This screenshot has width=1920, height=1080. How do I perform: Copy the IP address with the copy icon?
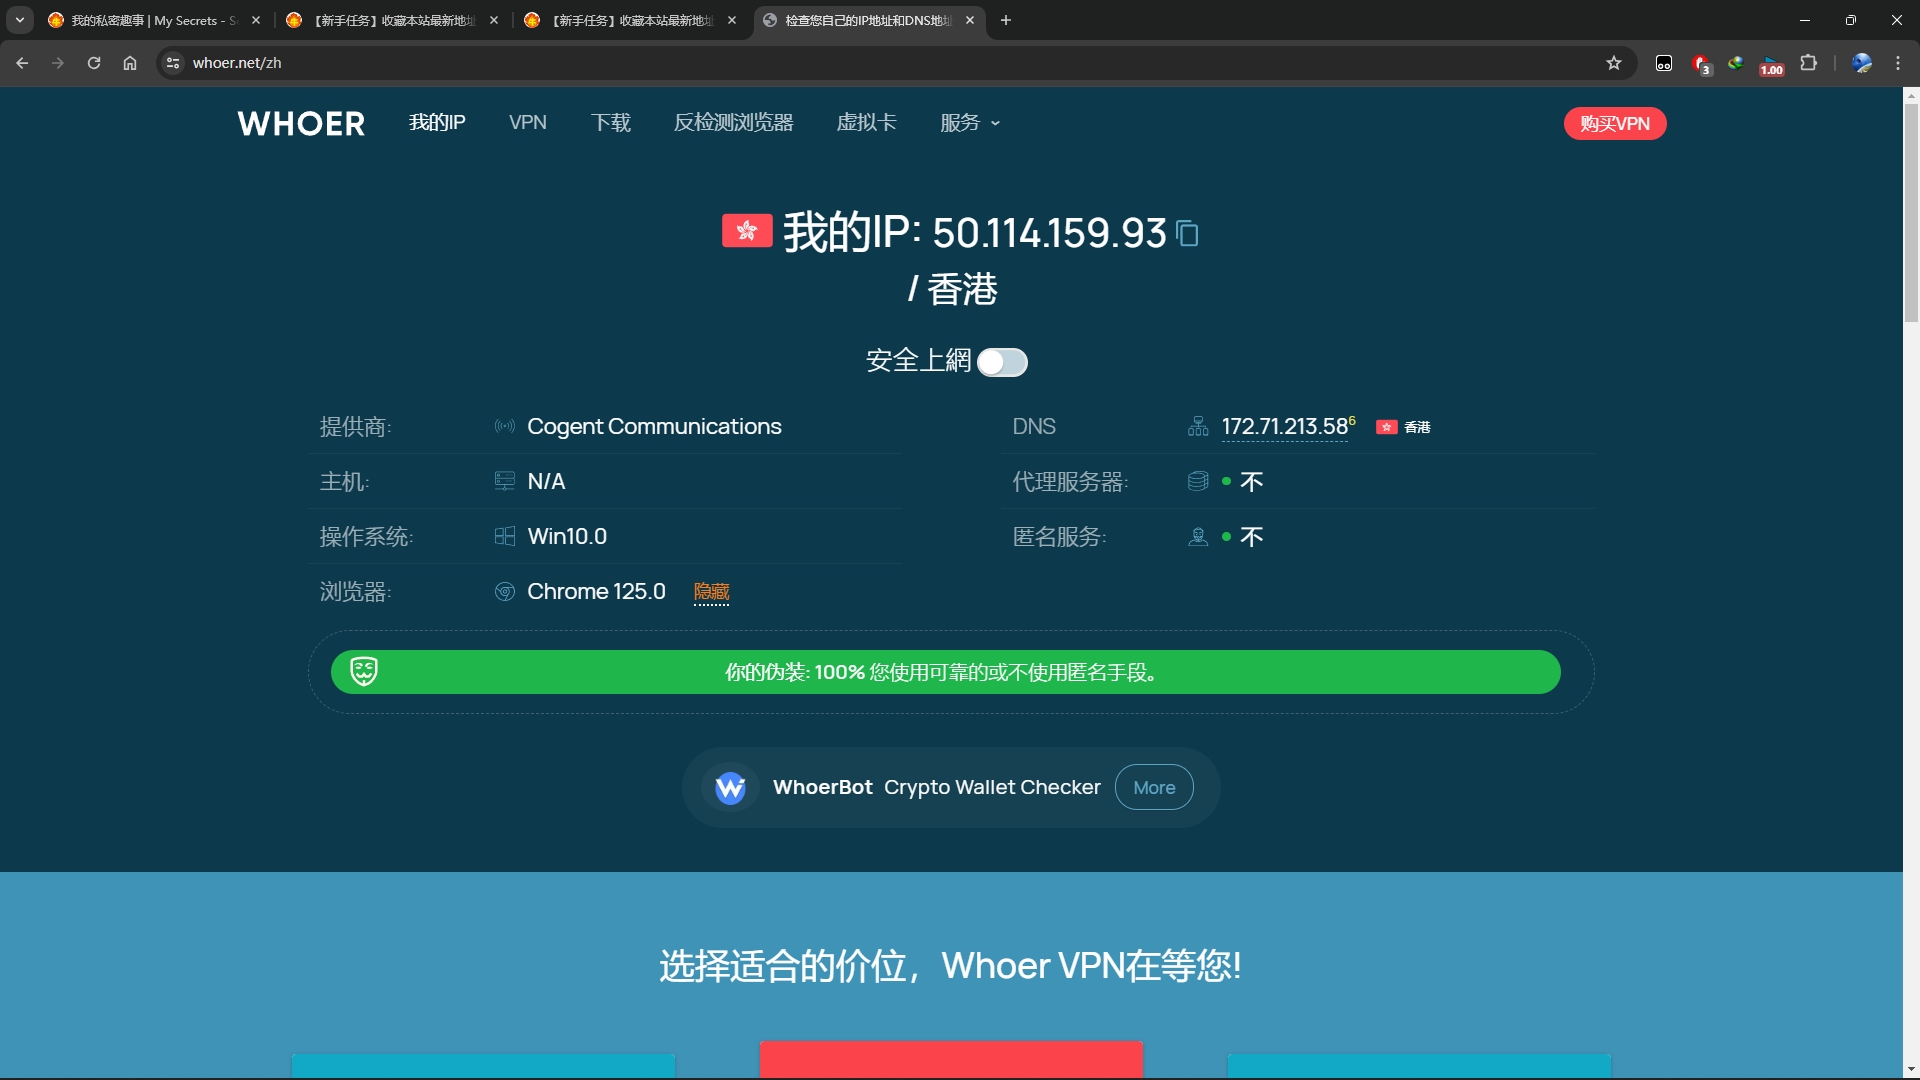(x=1188, y=233)
